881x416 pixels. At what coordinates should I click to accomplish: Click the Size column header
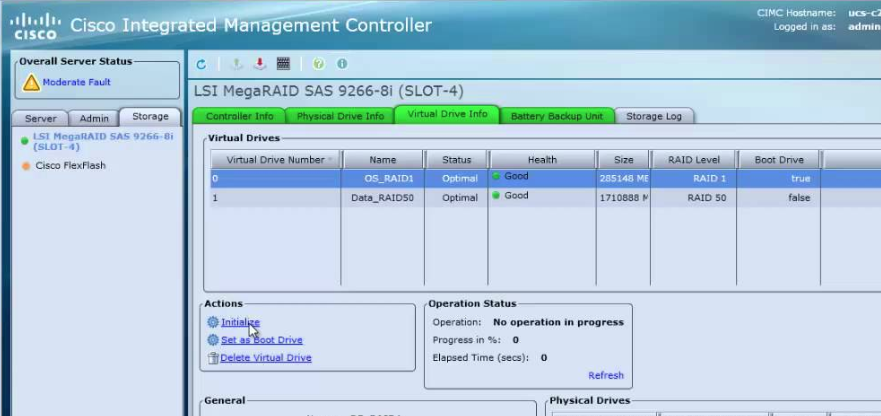(x=623, y=160)
